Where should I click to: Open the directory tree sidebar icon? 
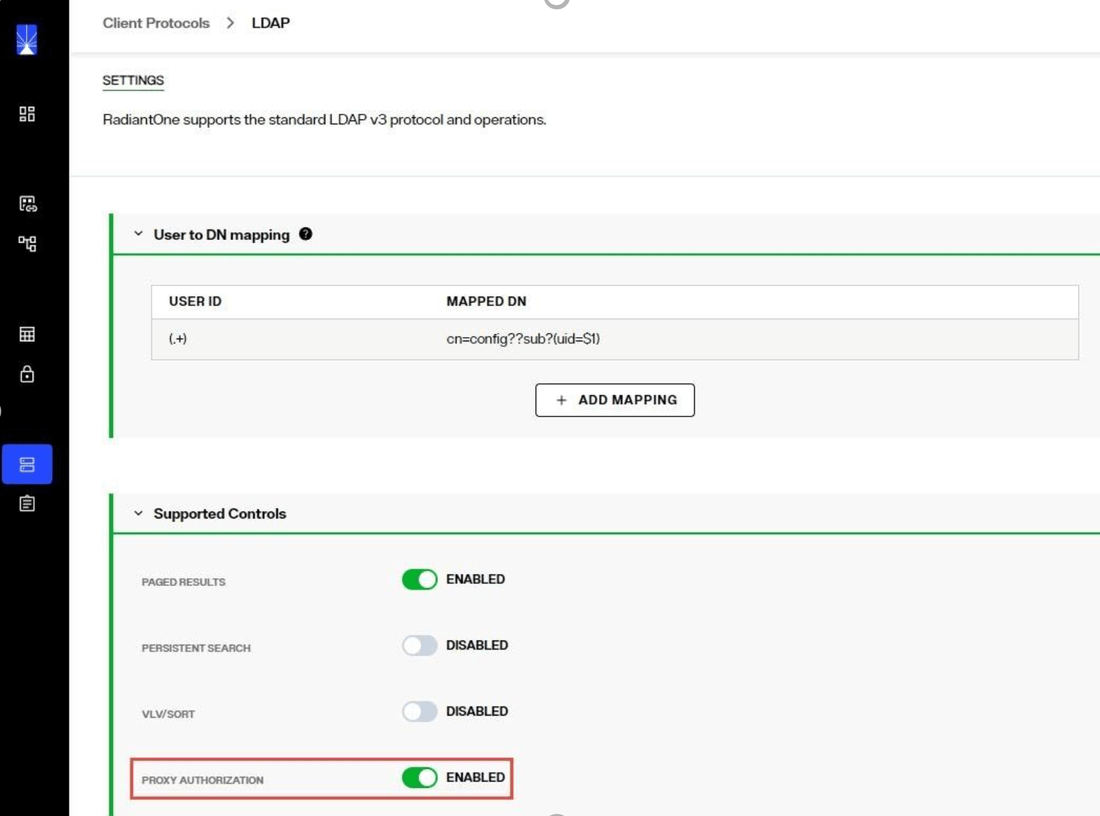pyautogui.click(x=27, y=243)
